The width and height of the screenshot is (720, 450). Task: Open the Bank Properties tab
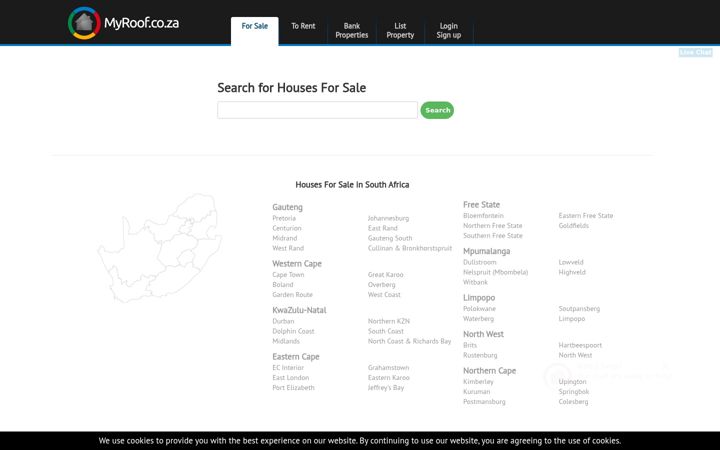[x=352, y=30]
